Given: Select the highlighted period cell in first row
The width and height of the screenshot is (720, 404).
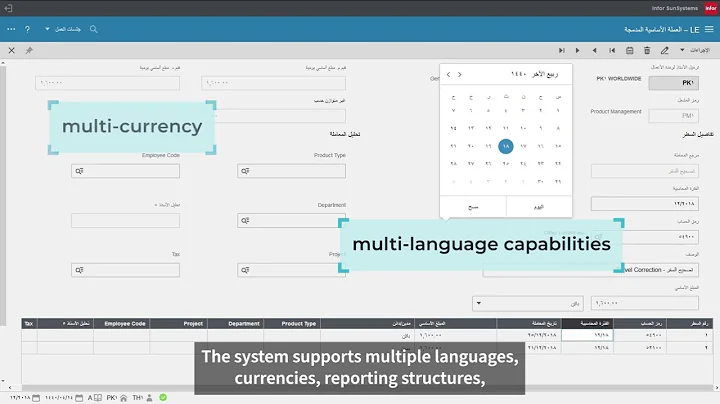Looking at the screenshot, I should (587, 336).
